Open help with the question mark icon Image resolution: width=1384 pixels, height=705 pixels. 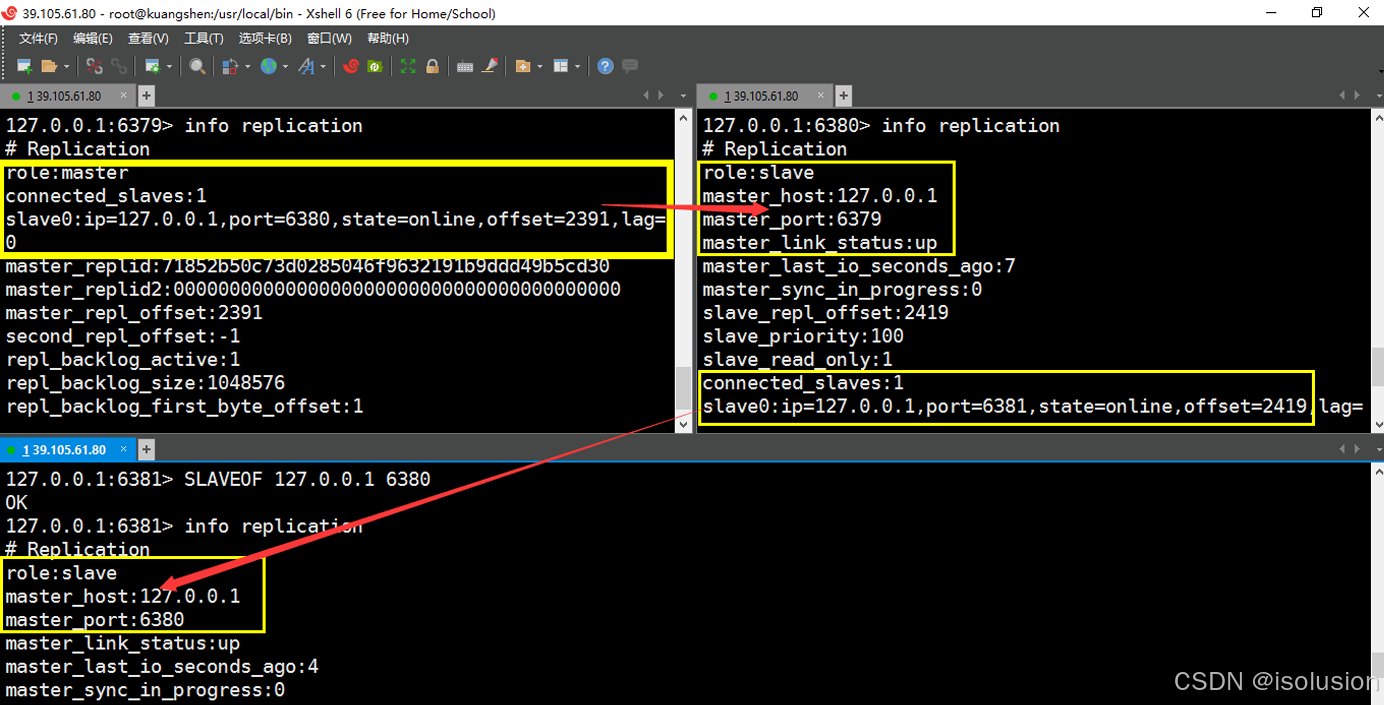click(605, 66)
